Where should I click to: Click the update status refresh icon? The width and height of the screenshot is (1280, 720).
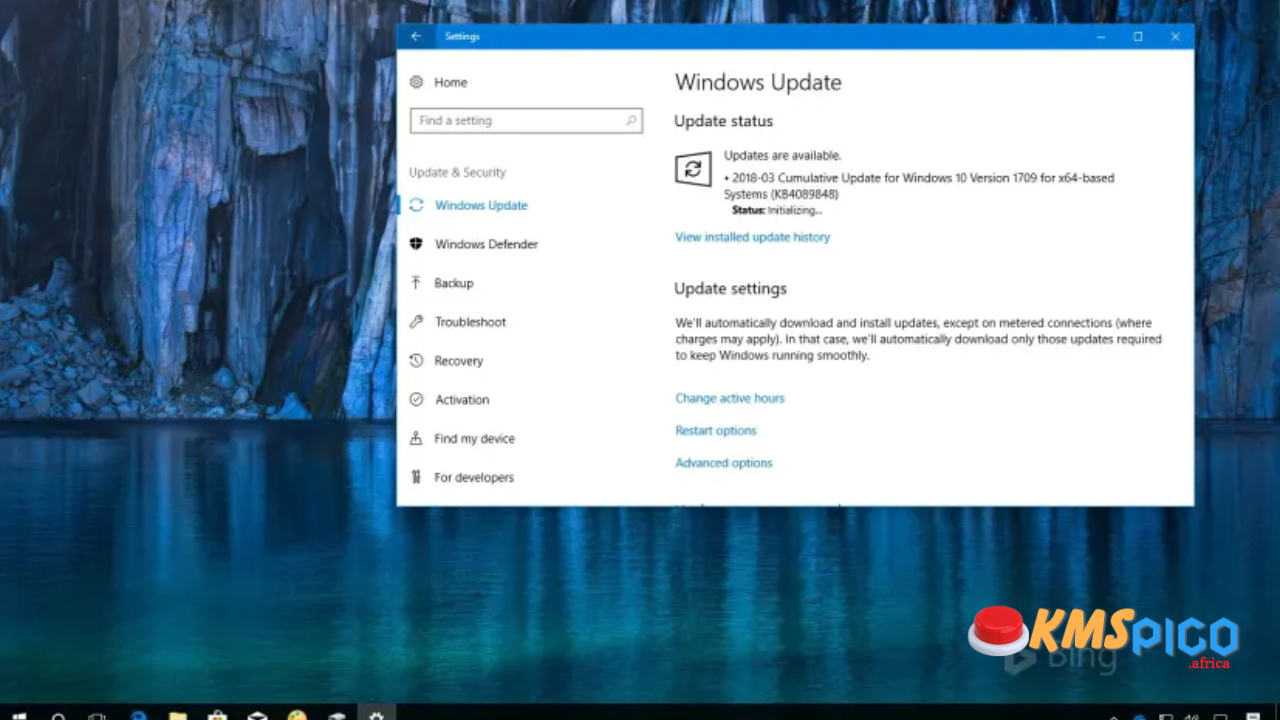[693, 169]
